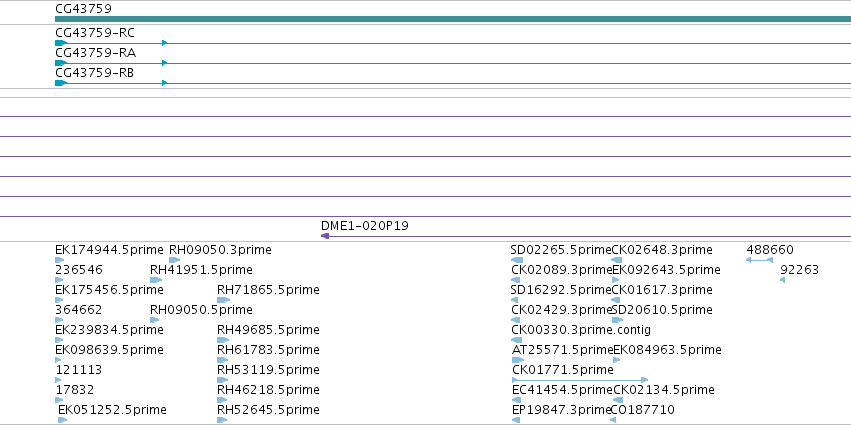Screen dimensions: 851x425
Task: Click the 121113 feature label
Action: pos(79,370)
